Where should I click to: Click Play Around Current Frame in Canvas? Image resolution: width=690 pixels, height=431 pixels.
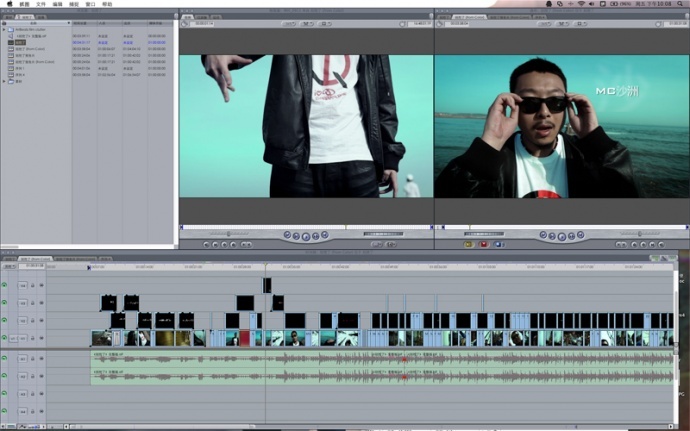click(x=571, y=236)
